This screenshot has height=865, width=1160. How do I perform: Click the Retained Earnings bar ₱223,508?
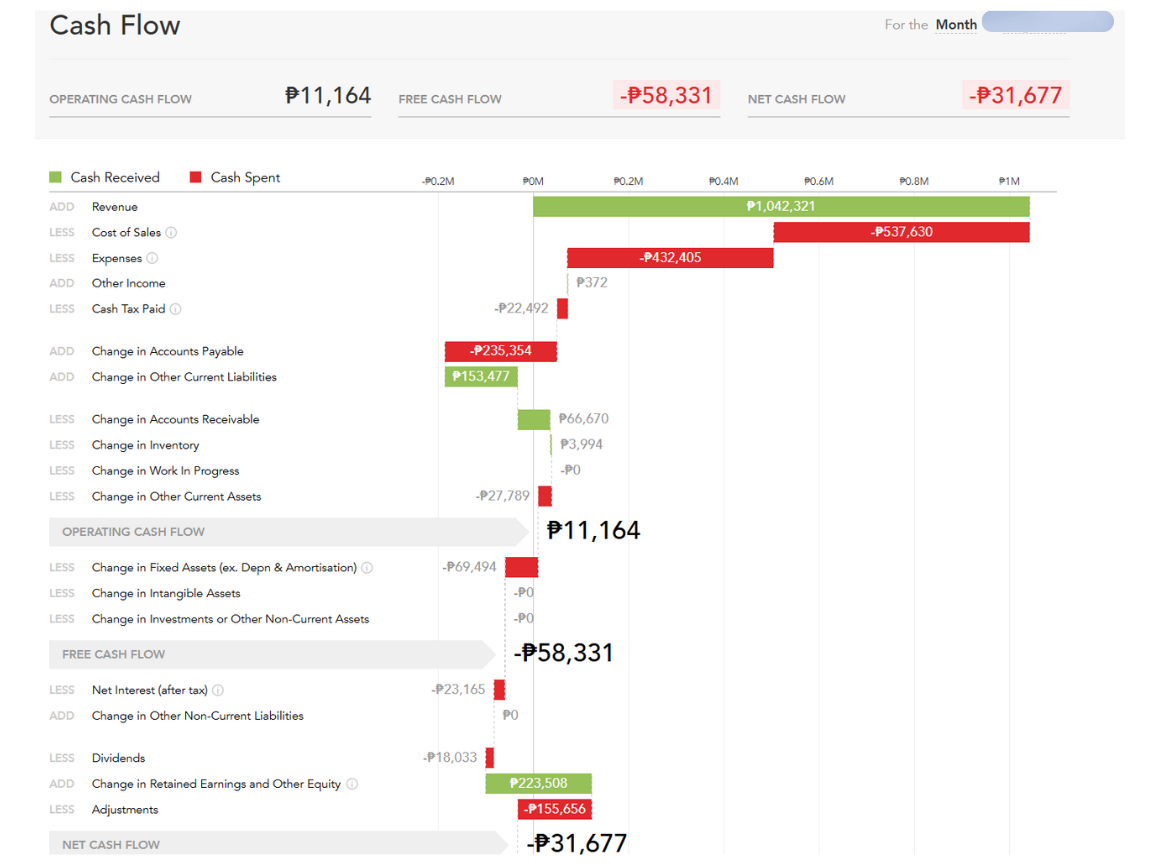(x=539, y=784)
